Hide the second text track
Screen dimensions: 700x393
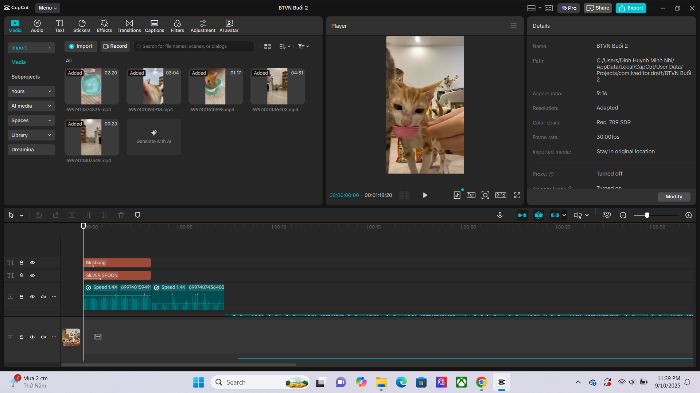point(32,276)
